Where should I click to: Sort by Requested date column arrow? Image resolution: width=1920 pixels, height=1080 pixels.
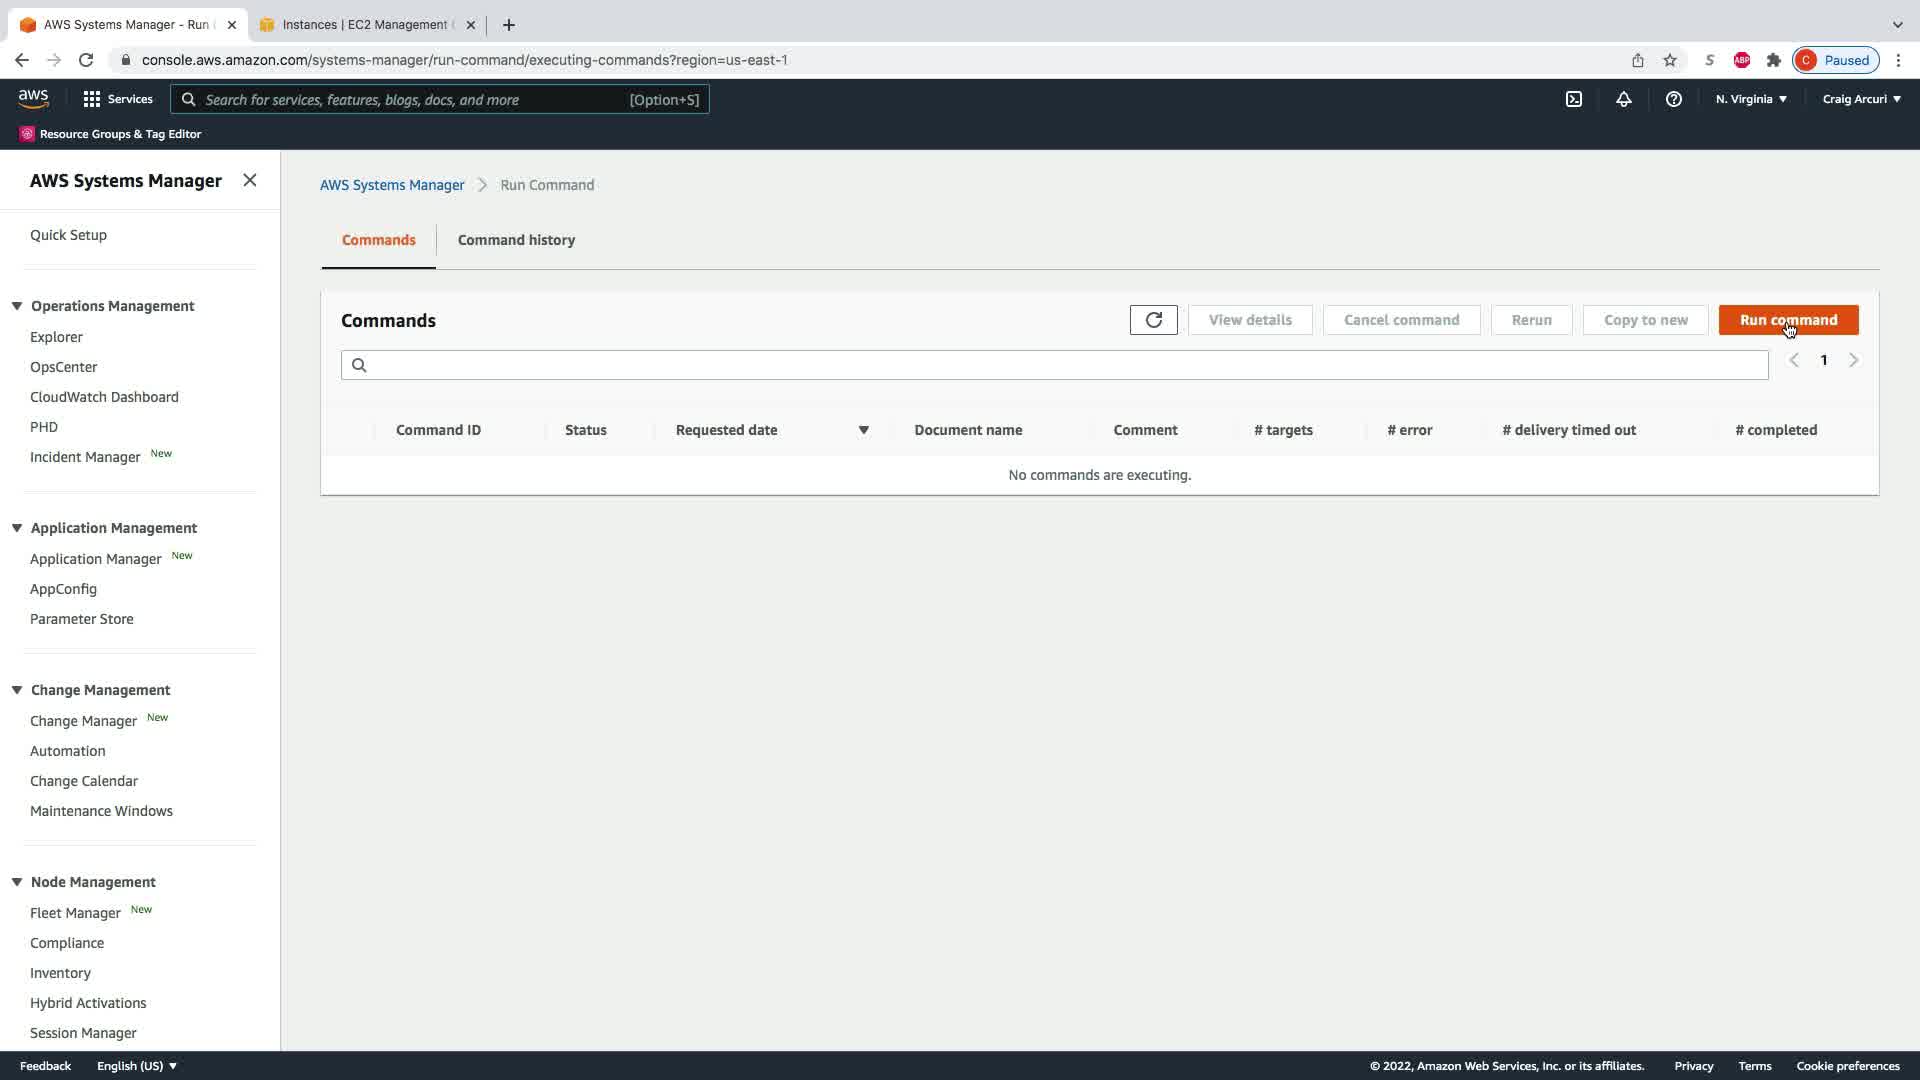coord(863,430)
